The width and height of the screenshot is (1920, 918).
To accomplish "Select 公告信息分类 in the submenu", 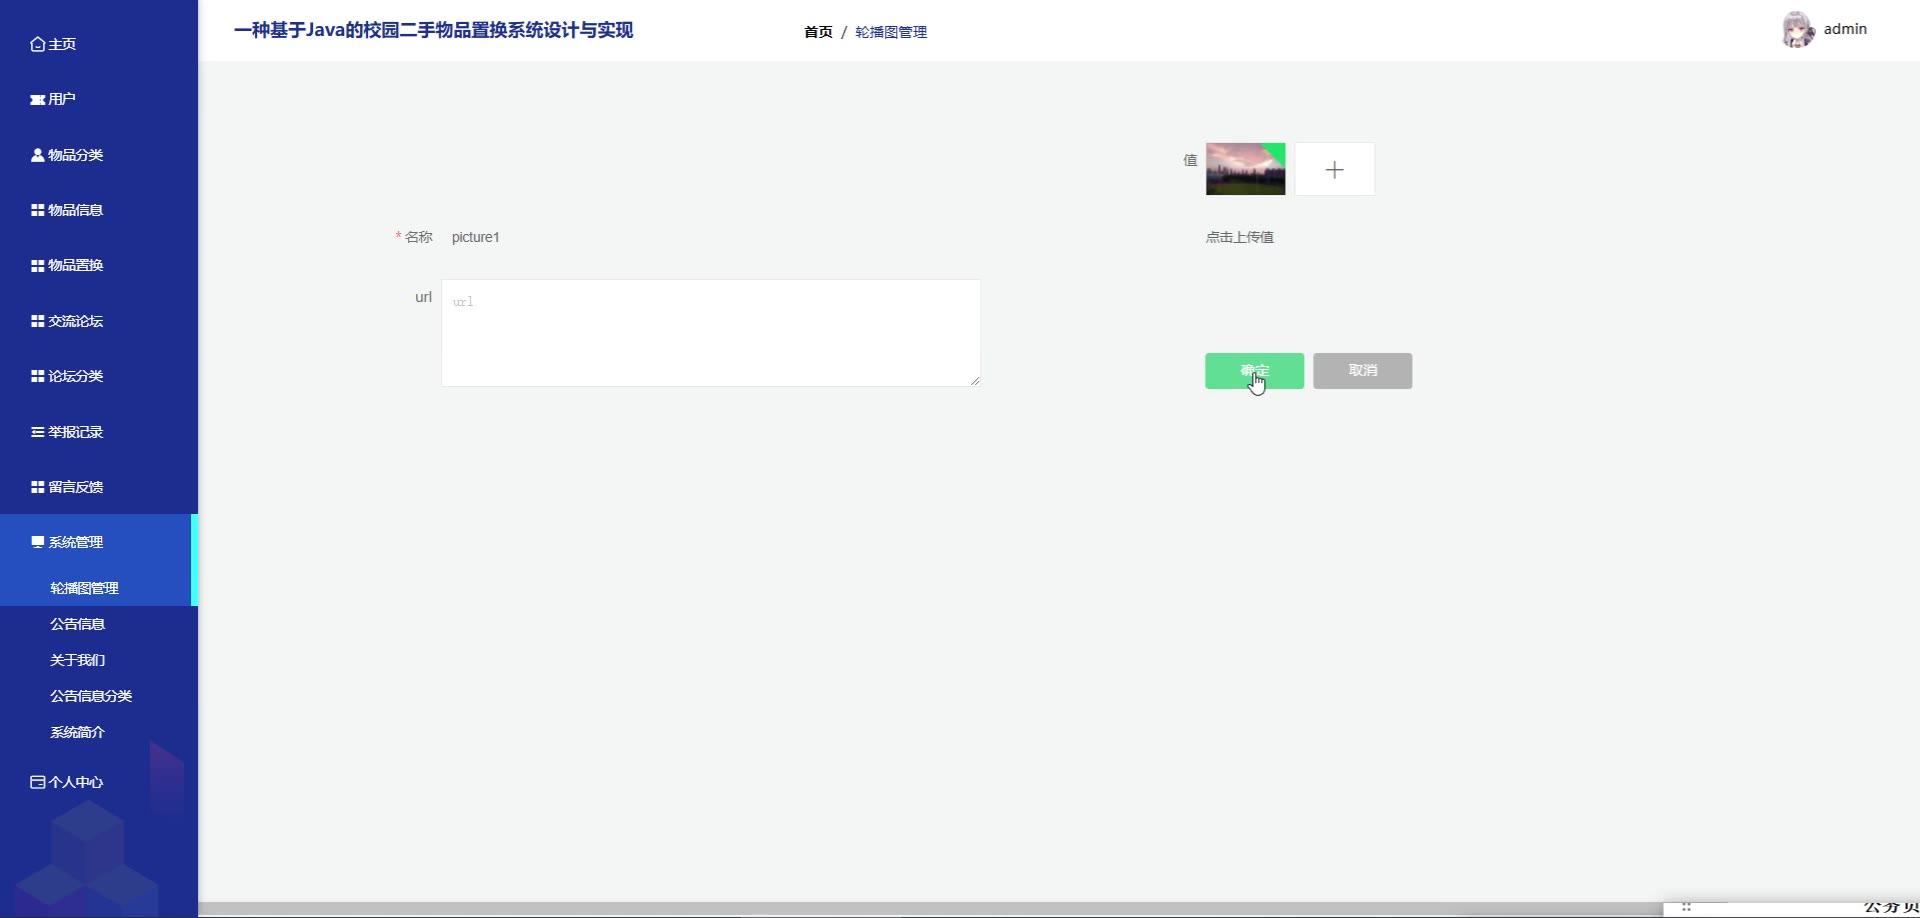I will click(x=98, y=696).
